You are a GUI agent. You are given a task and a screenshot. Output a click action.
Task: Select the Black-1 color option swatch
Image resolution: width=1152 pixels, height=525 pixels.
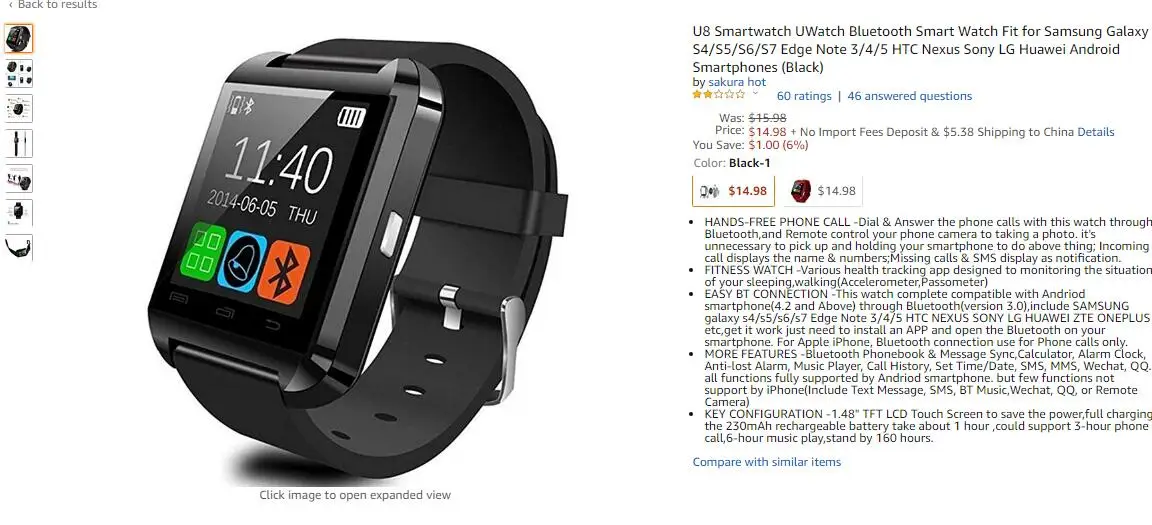click(x=733, y=191)
